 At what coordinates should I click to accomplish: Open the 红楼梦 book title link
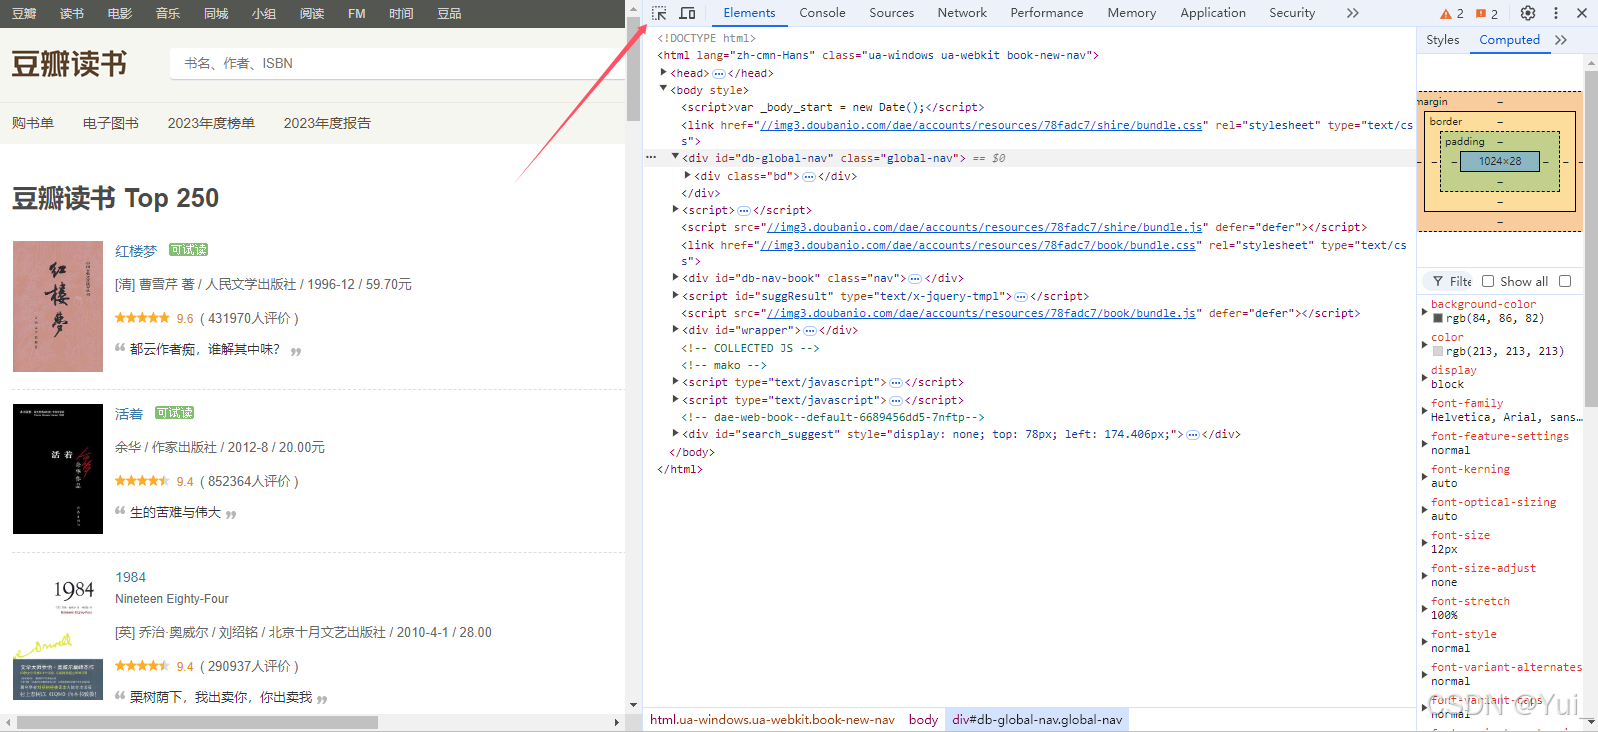tap(136, 251)
